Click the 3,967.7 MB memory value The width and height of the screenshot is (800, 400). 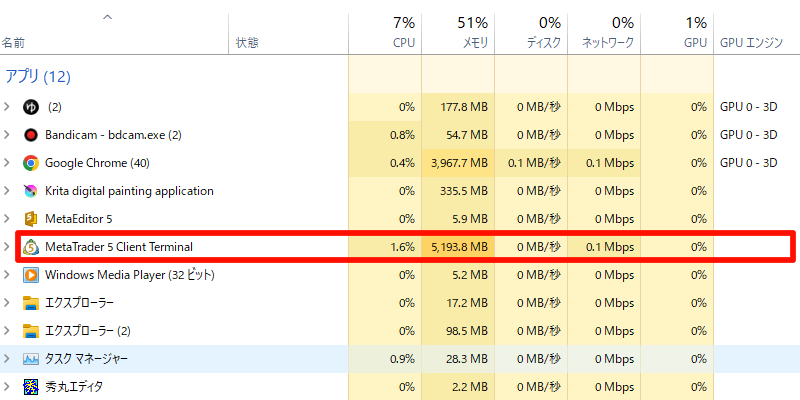click(x=459, y=163)
